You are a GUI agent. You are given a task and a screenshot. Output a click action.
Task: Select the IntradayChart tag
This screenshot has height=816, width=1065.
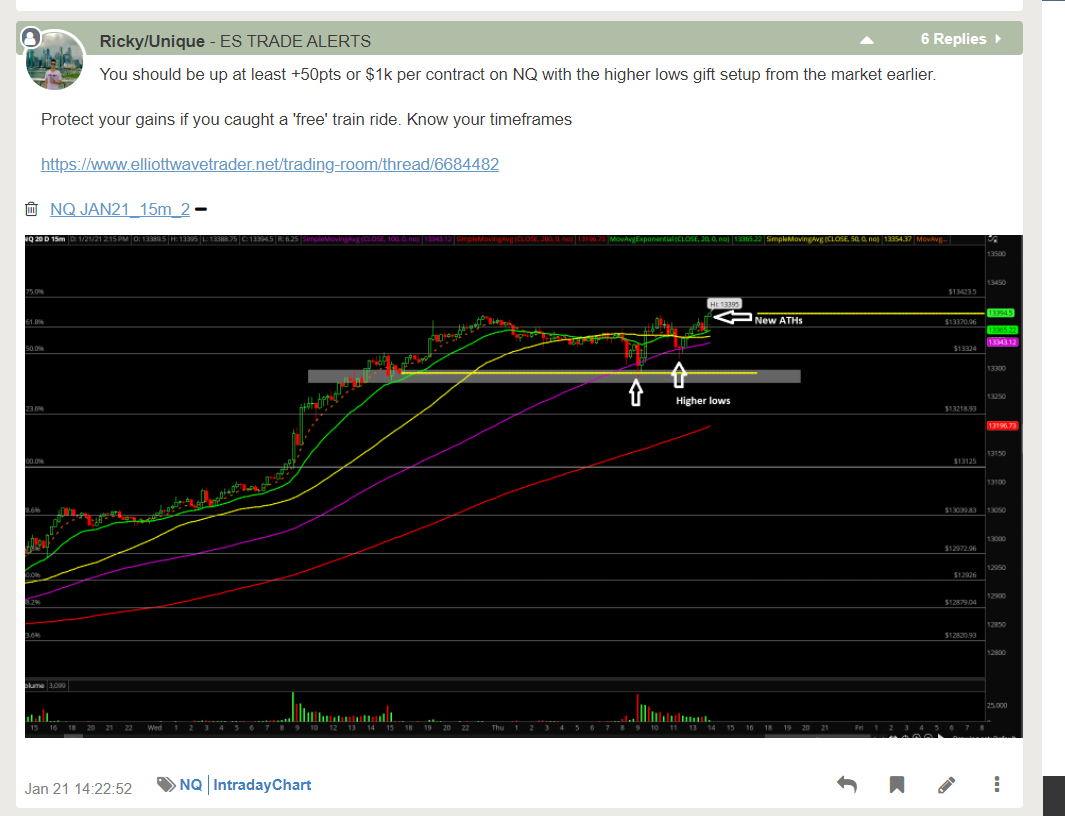tap(262, 785)
